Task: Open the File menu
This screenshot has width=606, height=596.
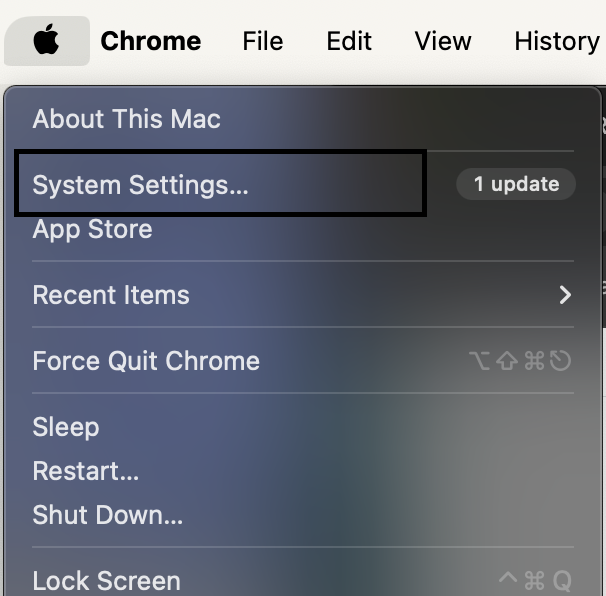Action: click(x=263, y=41)
